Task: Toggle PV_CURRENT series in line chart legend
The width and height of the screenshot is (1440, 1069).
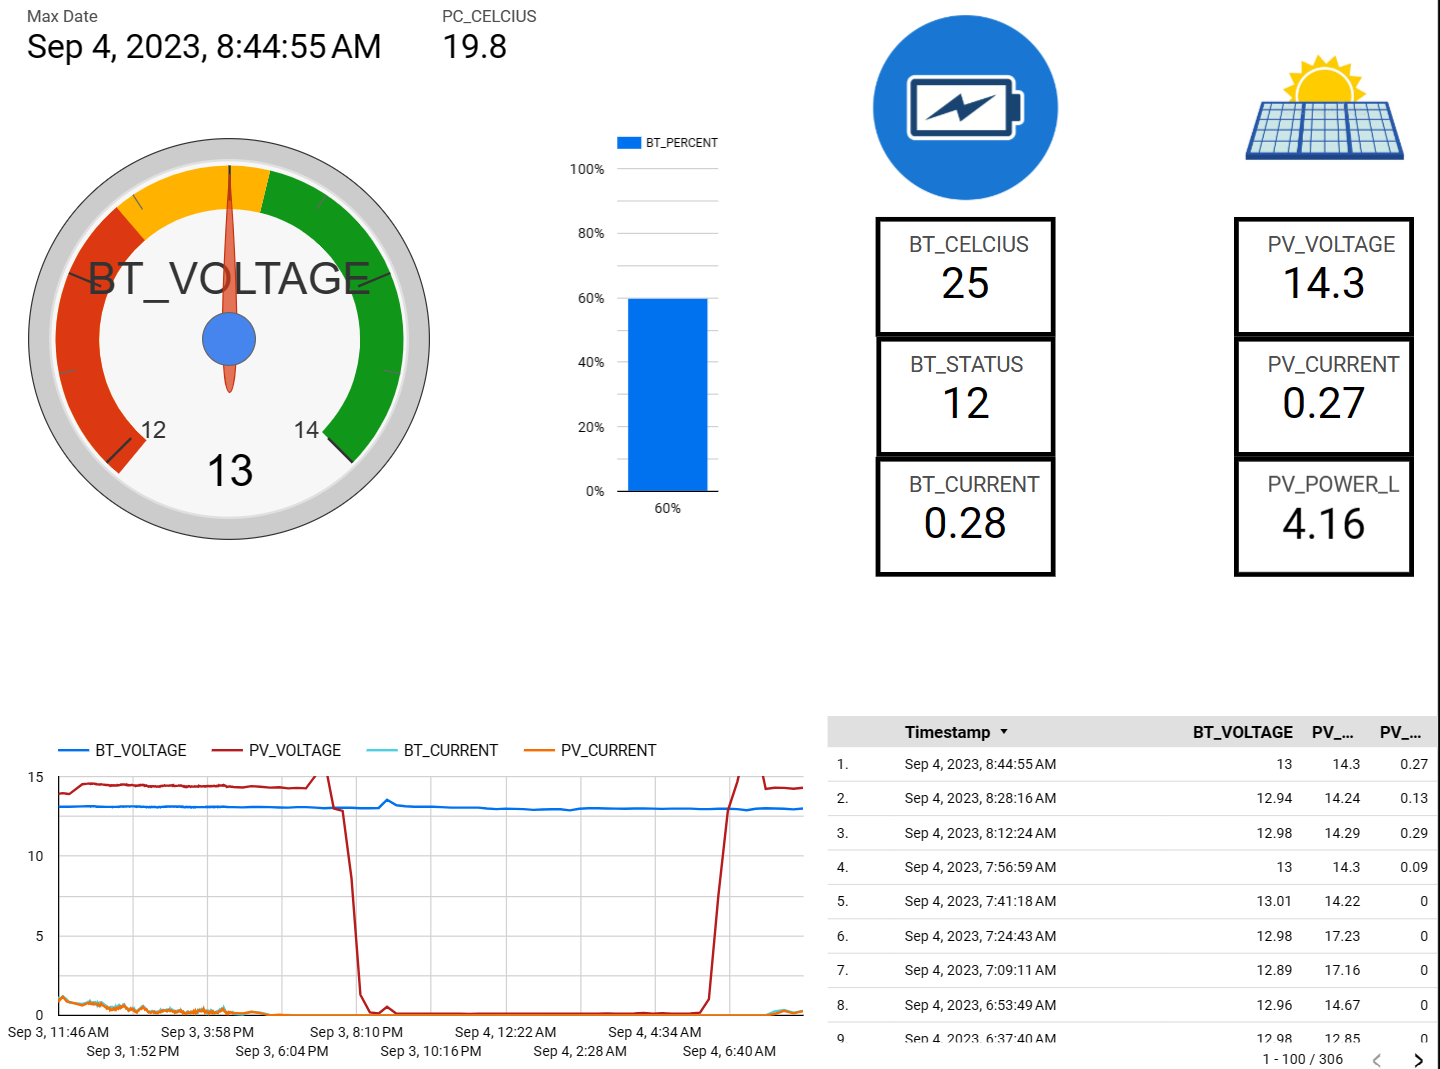Action: point(590,750)
